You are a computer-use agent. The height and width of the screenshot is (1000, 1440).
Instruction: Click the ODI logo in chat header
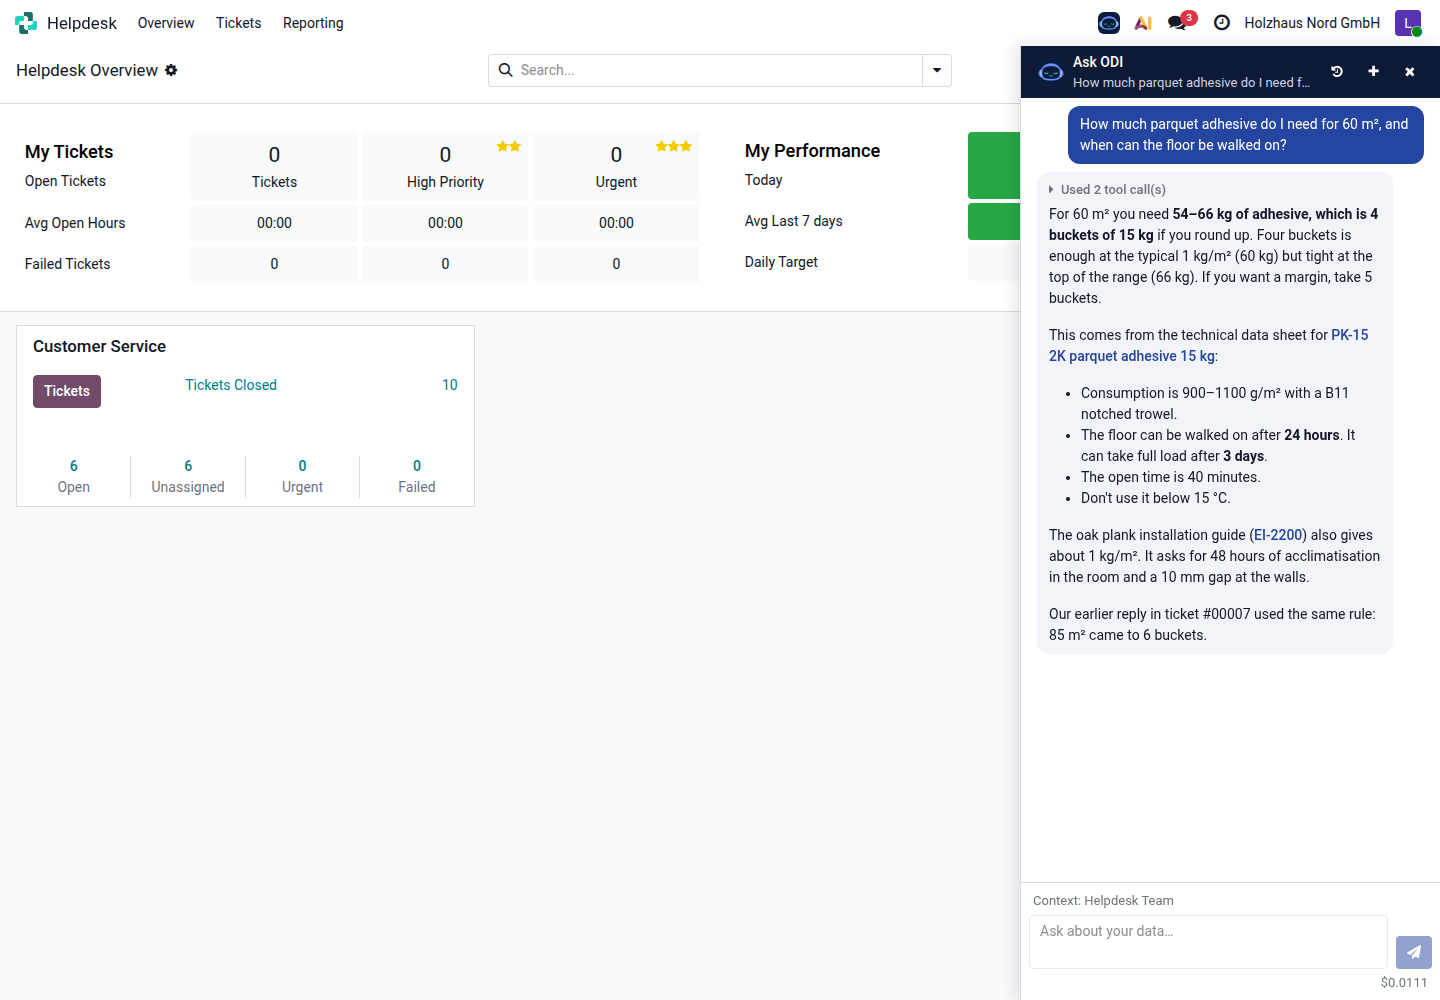coord(1051,72)
